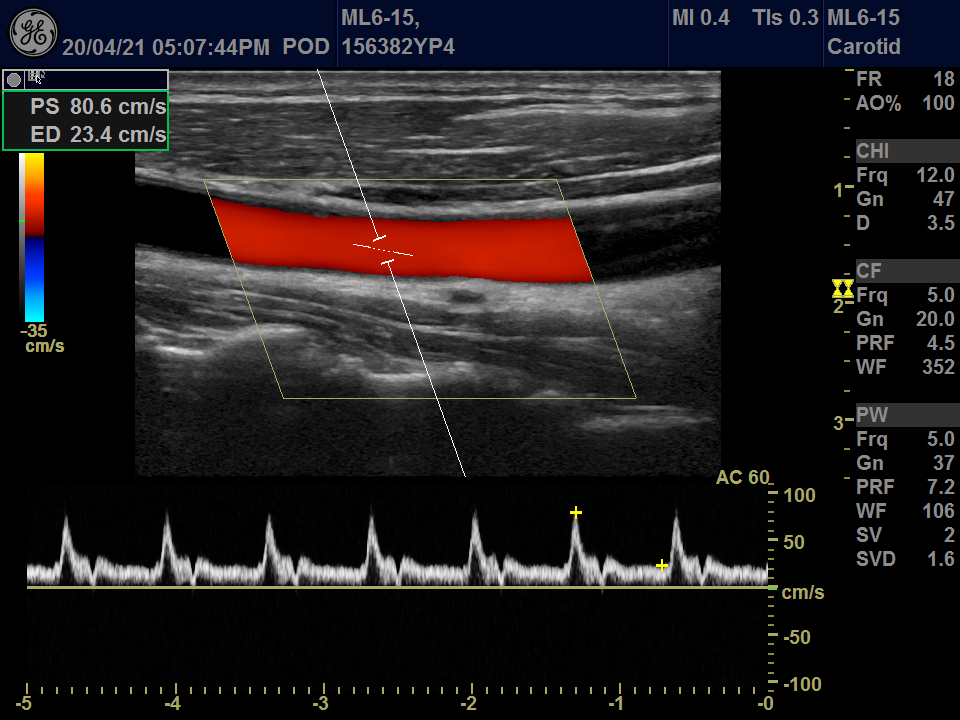Screen dimensions: 960x720
Task: Click the CF gain 20.0 value
Action: coord(935,319)
